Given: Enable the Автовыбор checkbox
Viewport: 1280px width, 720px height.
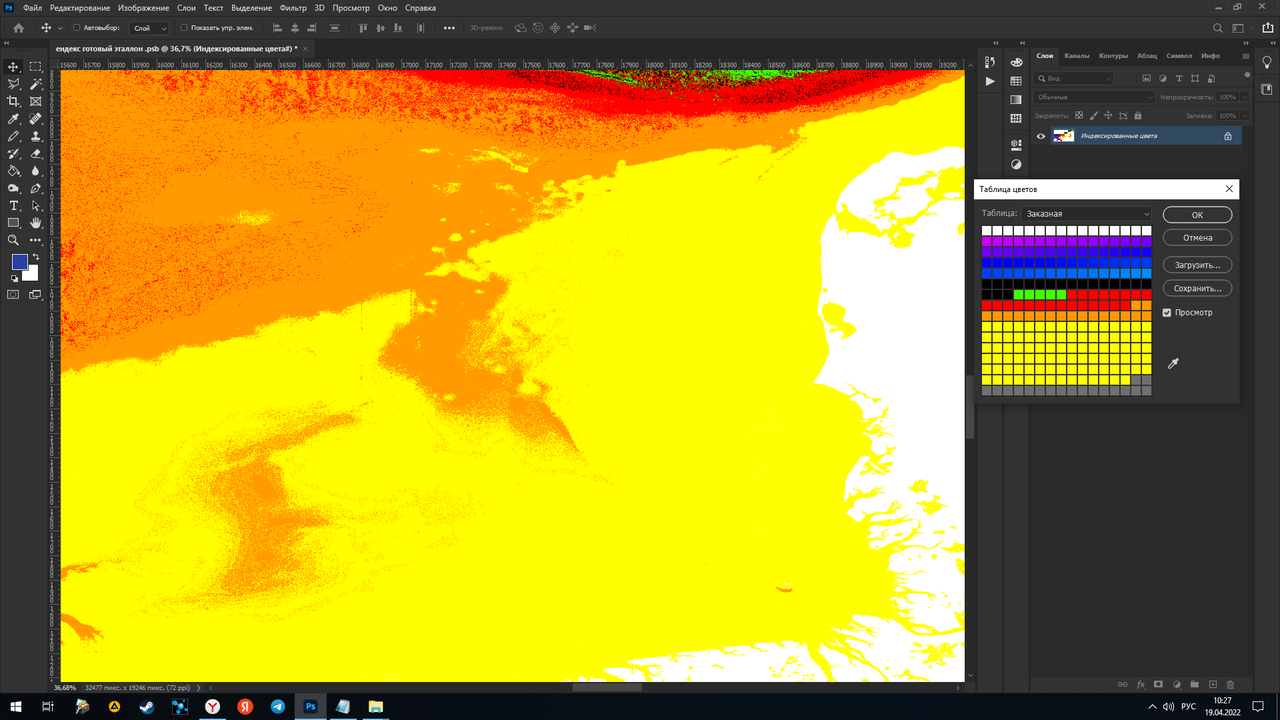Looking at the screenshot, I should [77, 28].
